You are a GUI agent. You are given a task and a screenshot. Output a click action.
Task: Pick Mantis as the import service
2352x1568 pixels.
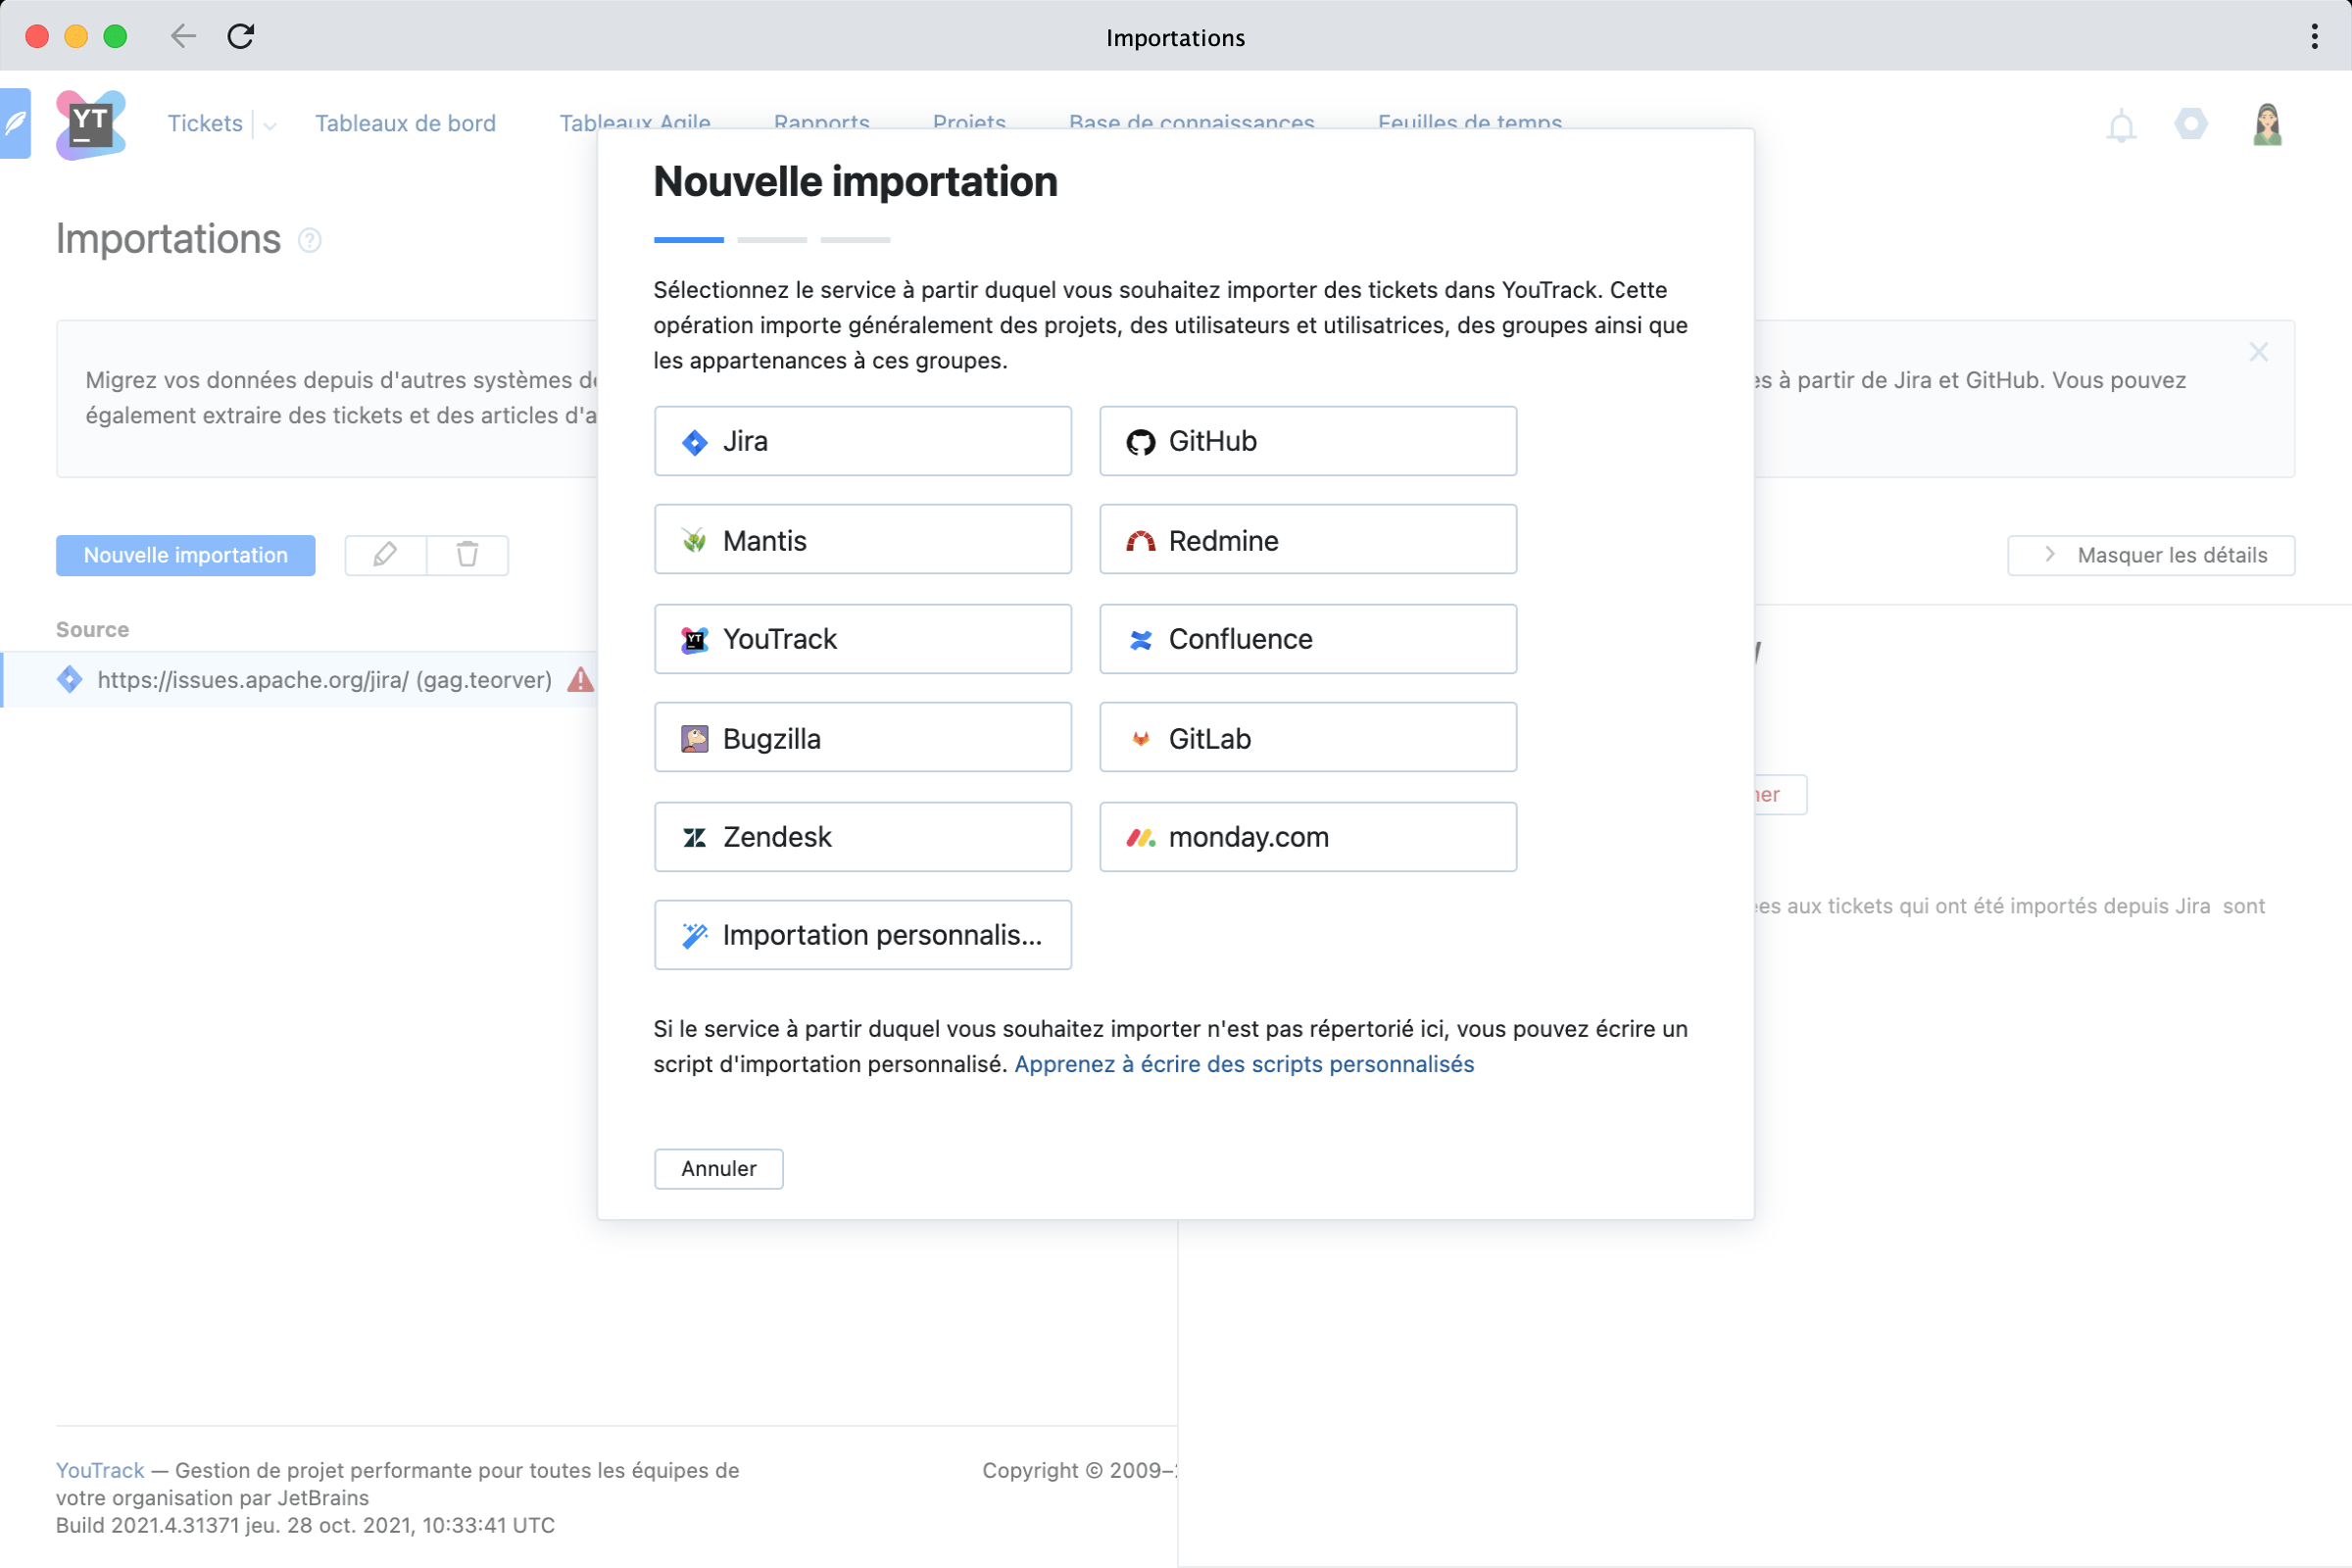pyautogui.click(x=862, y=540)
